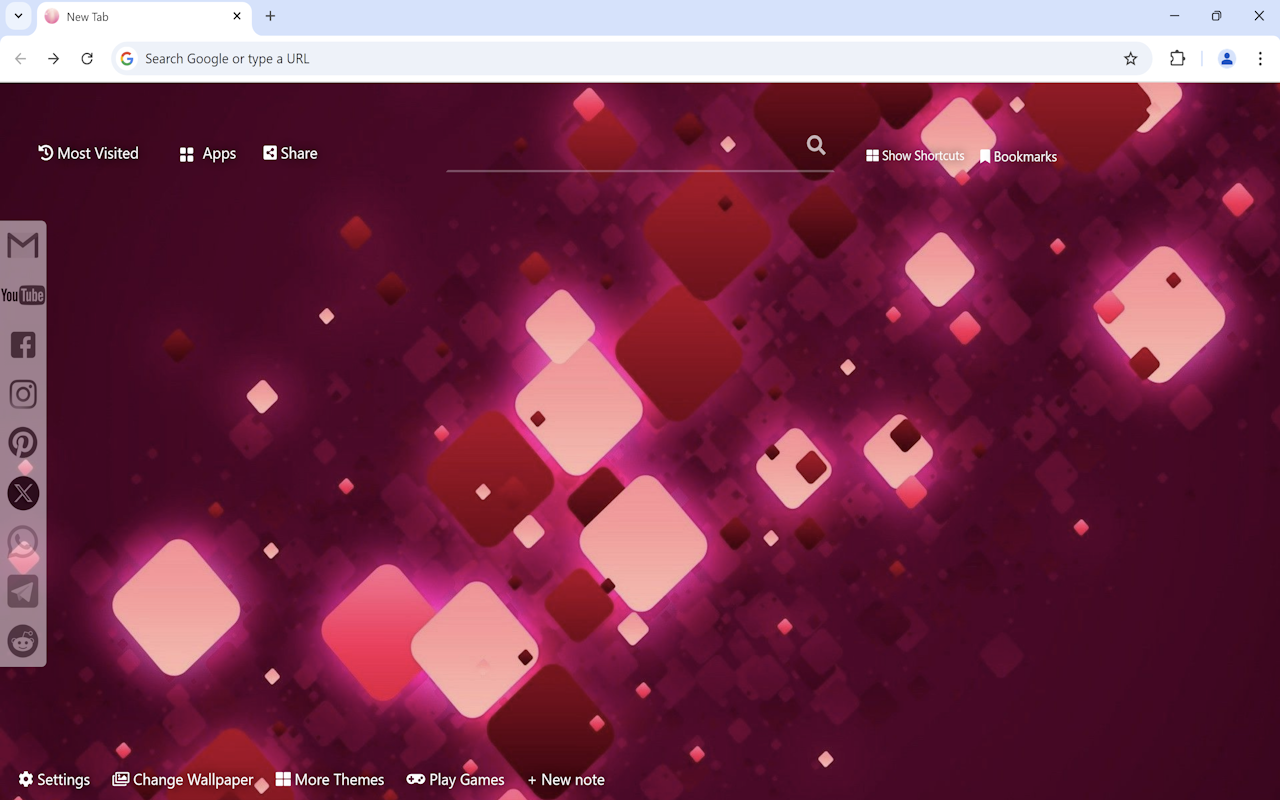Select the New Tab tab
The image size is (1280, 800).
(144, 17)
